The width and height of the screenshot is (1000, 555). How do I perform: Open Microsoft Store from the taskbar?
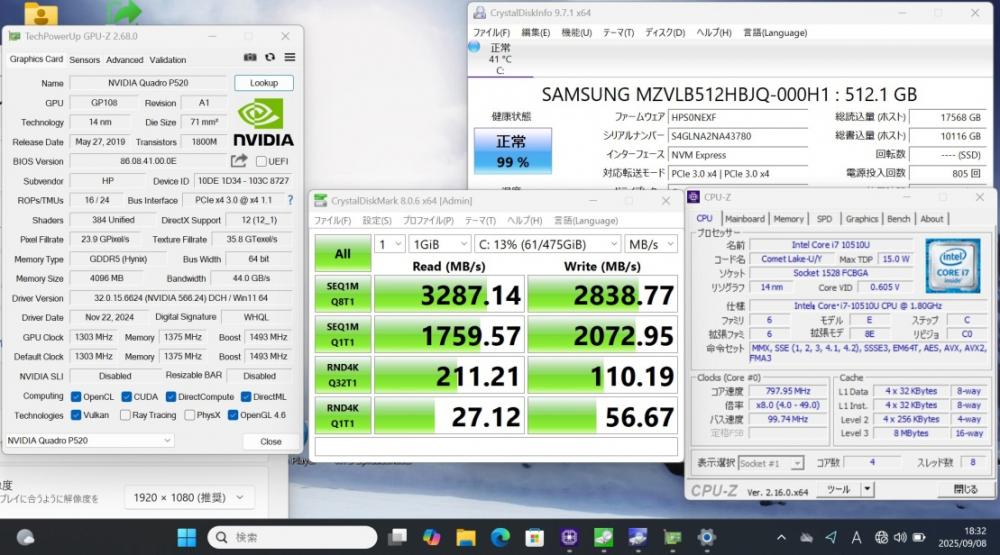(x=534, y=537)
